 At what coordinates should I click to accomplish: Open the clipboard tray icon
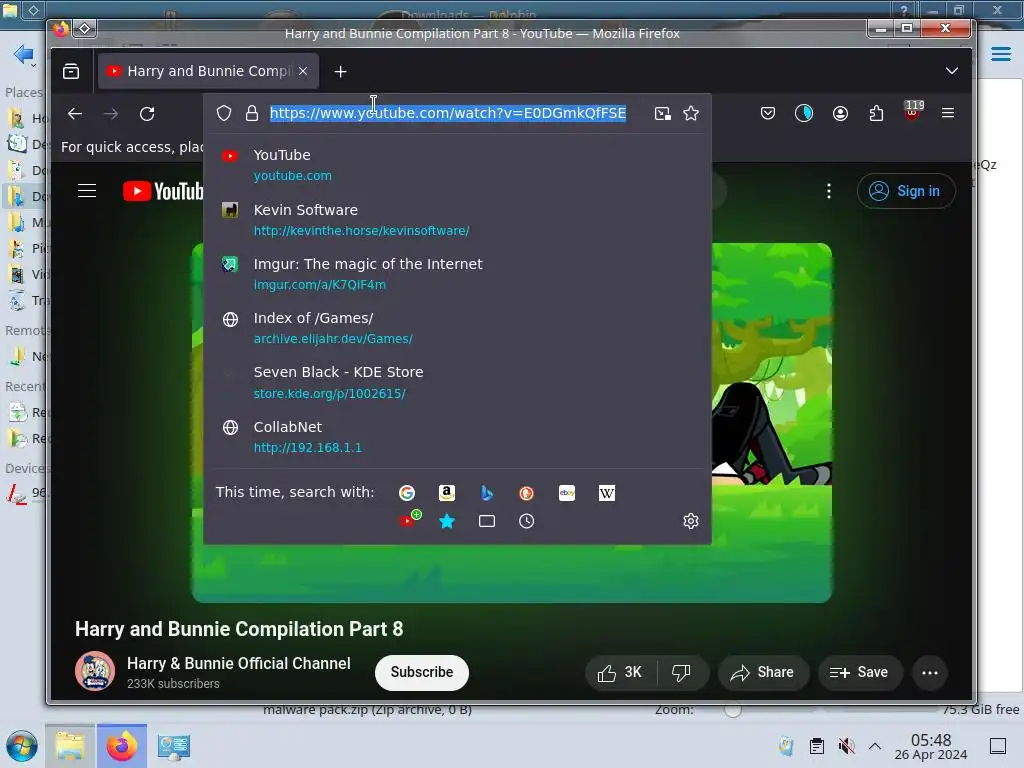(816, 746)
